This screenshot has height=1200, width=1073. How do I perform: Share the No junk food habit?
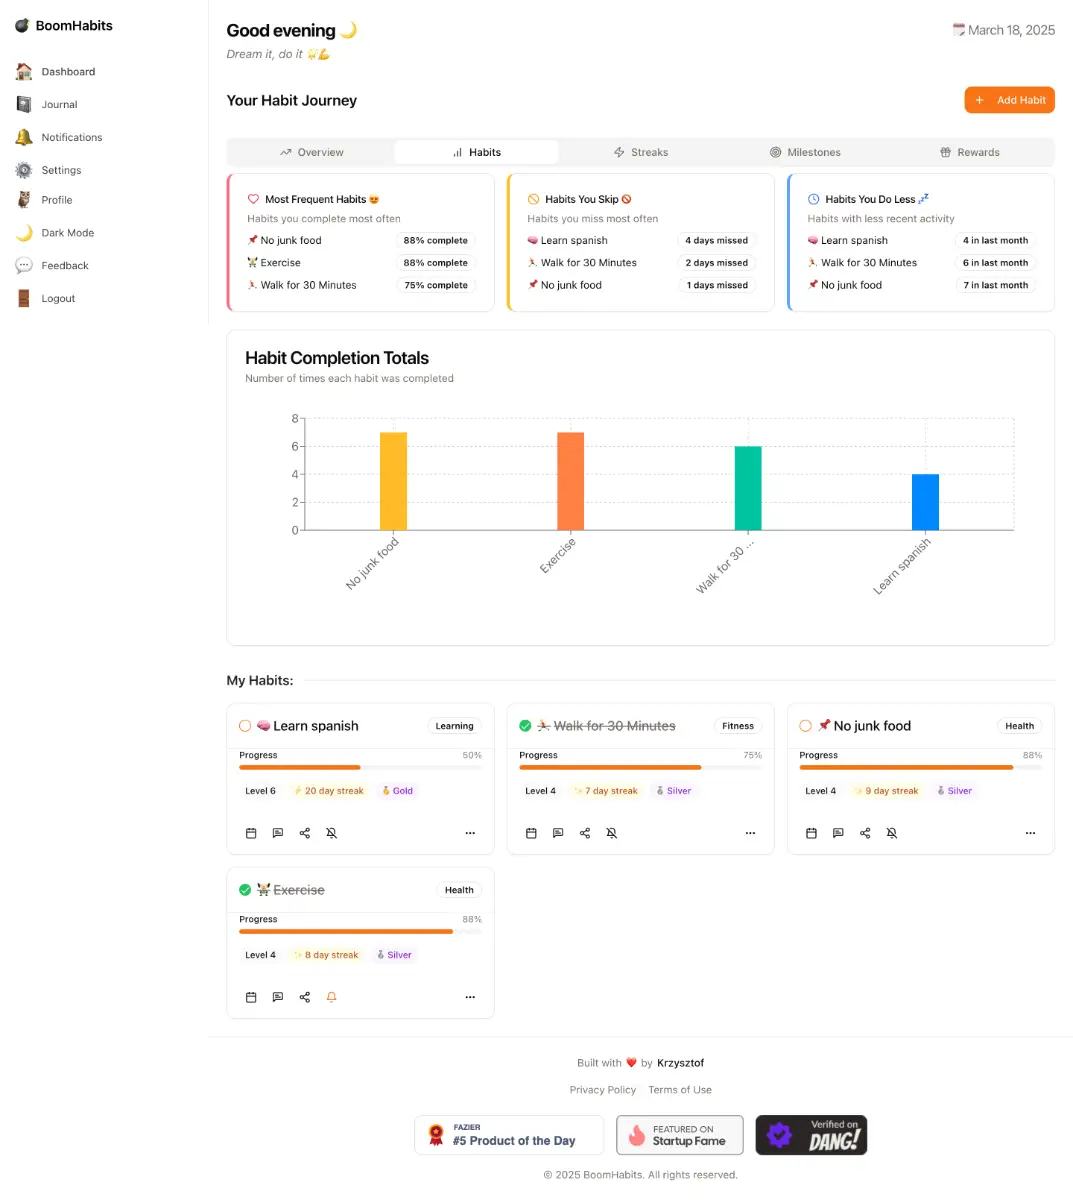pyautogui.click(x=865, y=833)
